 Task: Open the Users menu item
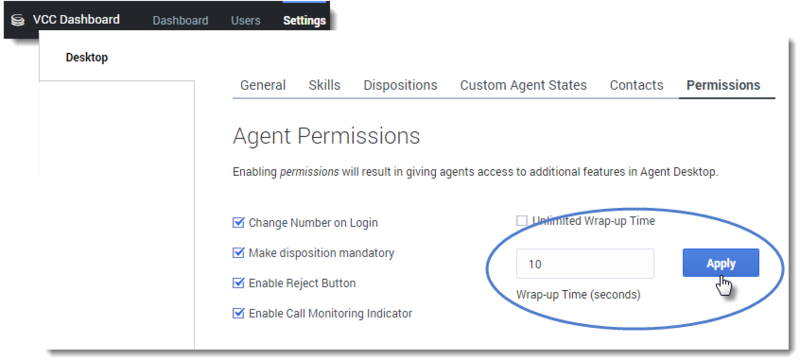(x=245, y=20)
